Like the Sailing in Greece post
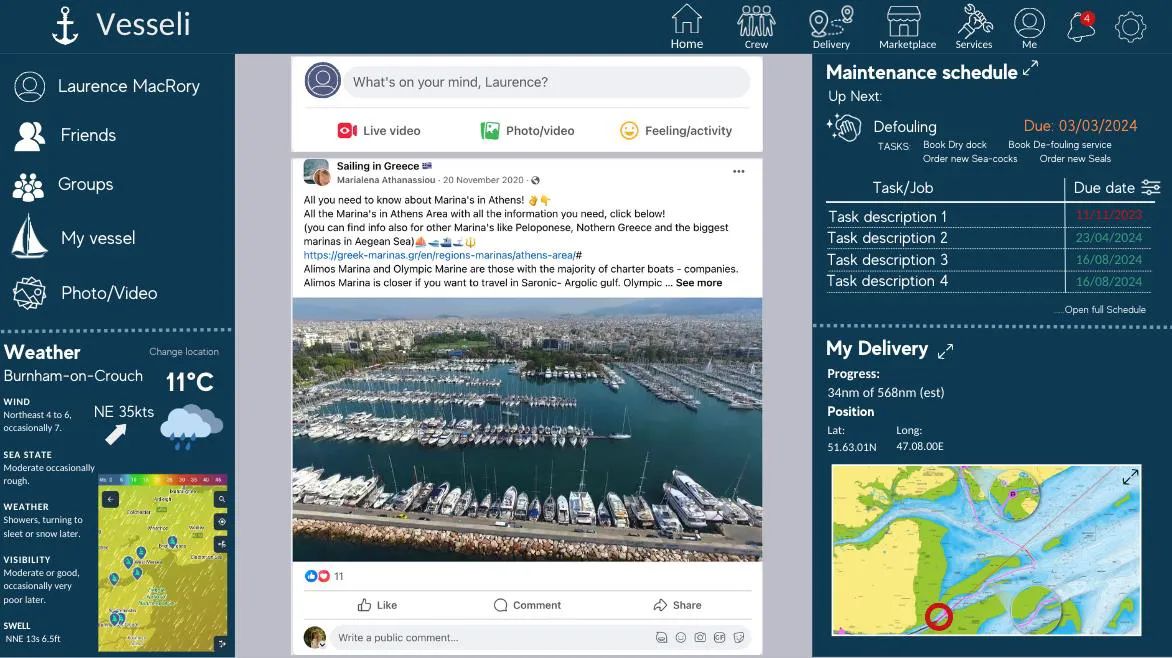 point(377,605)
